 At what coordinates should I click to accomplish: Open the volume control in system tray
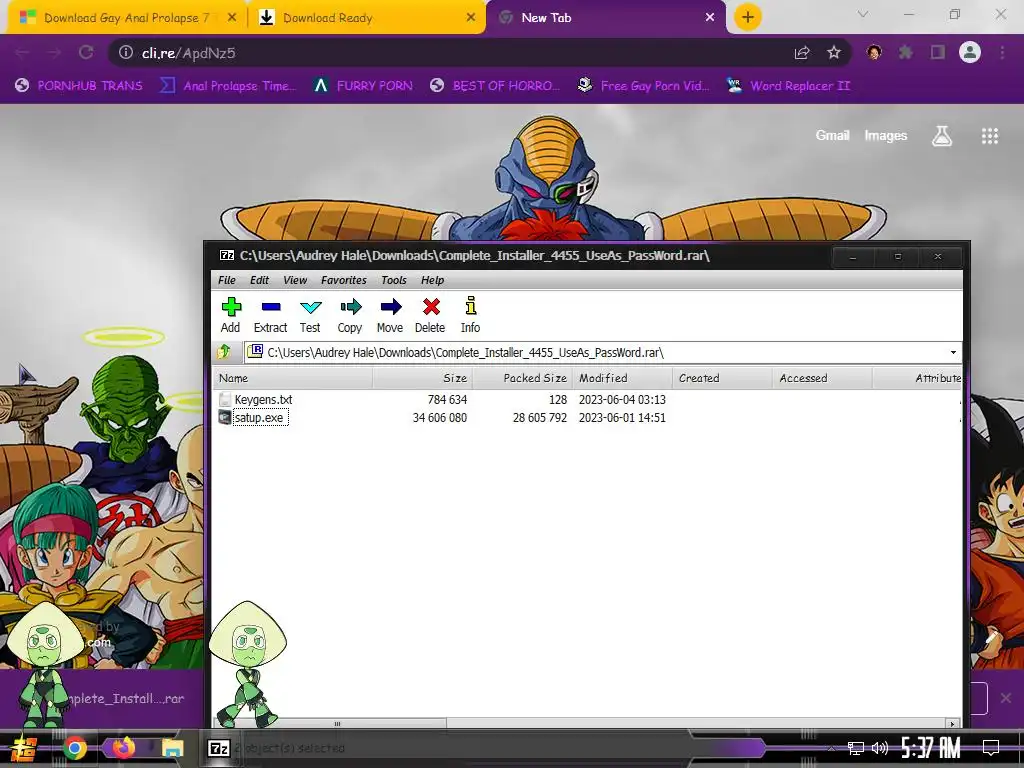point(880,748)
